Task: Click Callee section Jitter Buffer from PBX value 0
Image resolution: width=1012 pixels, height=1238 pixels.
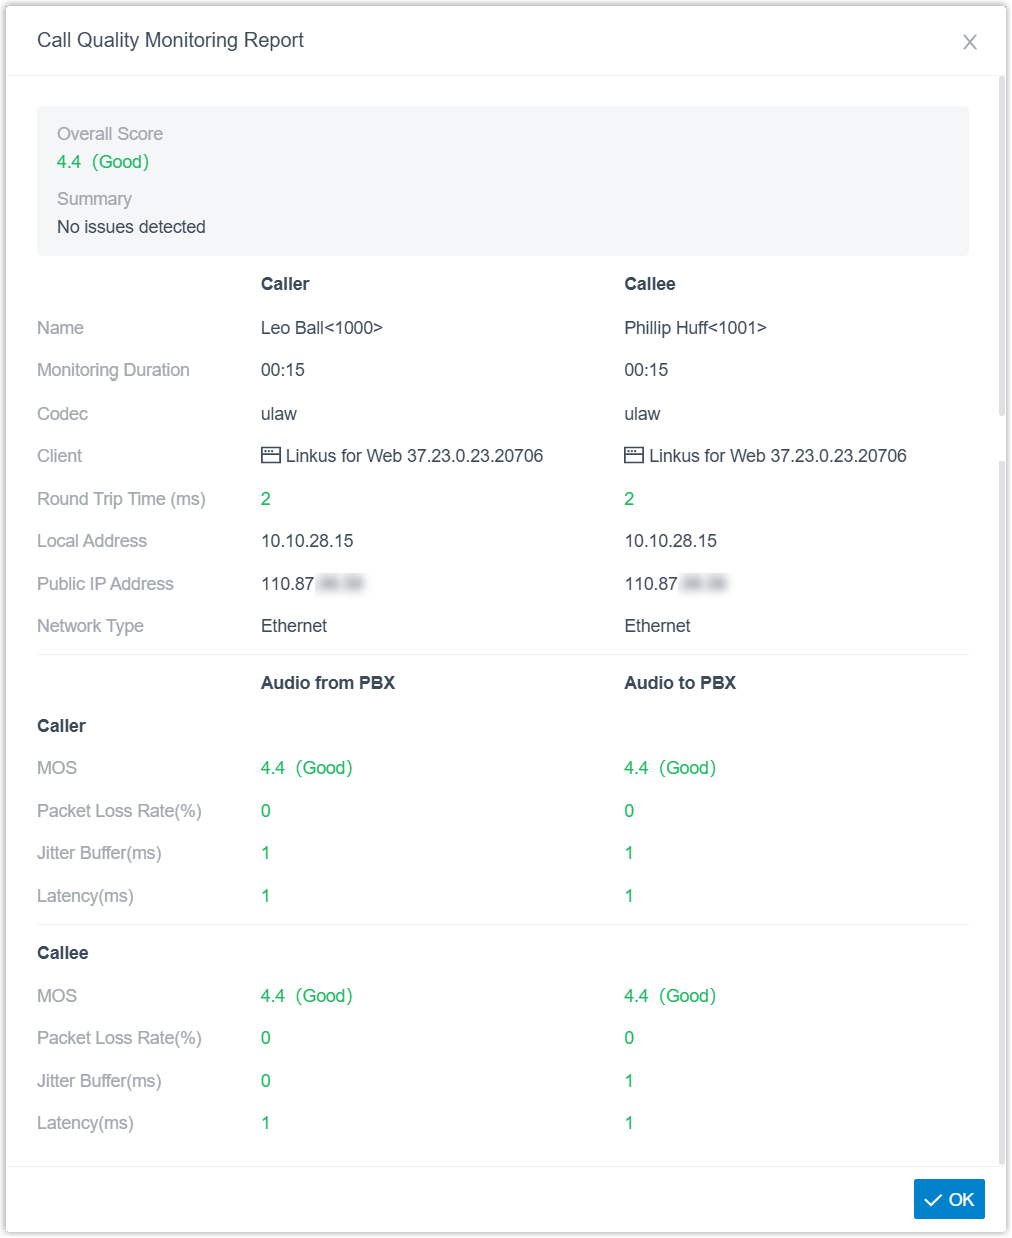Action: pyautogui.click(x=266, y=1081)
